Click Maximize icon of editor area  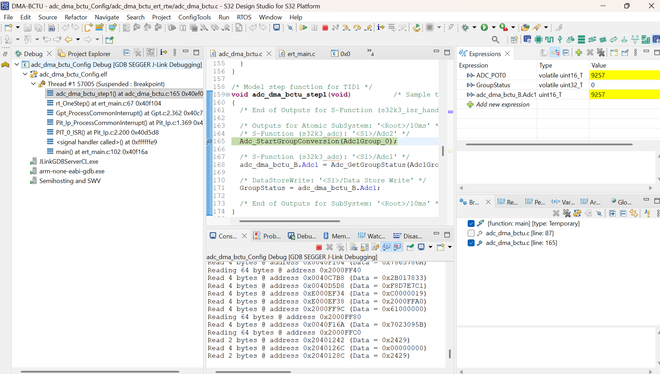pos(447,52)
